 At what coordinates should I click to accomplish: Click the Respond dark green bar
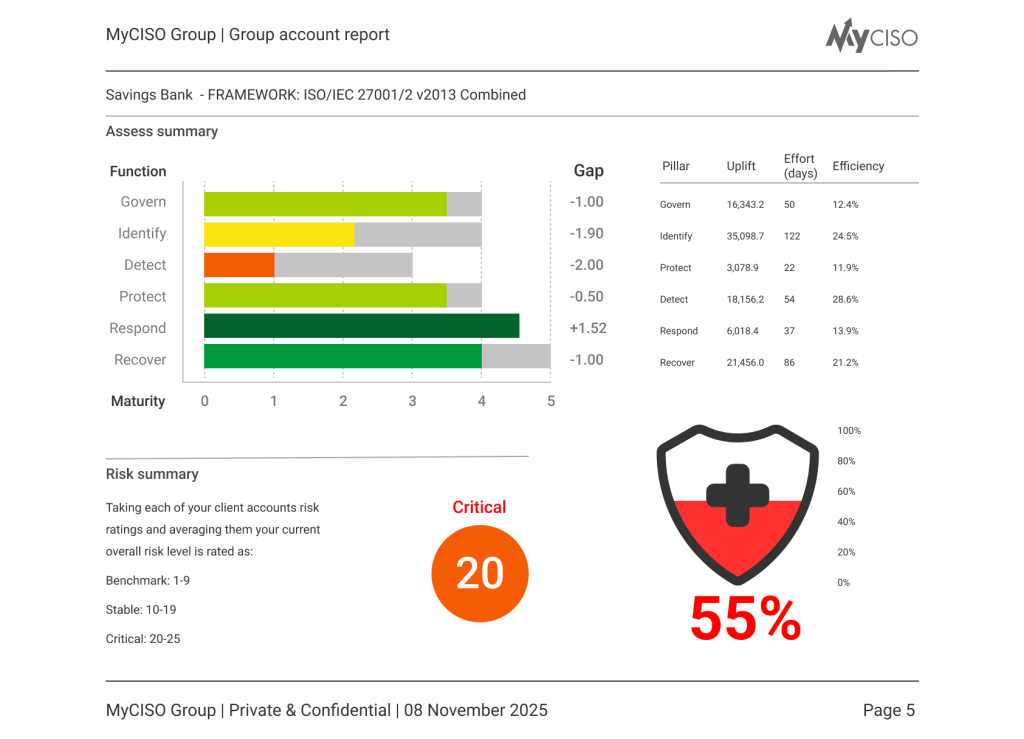tap(360, 327)
